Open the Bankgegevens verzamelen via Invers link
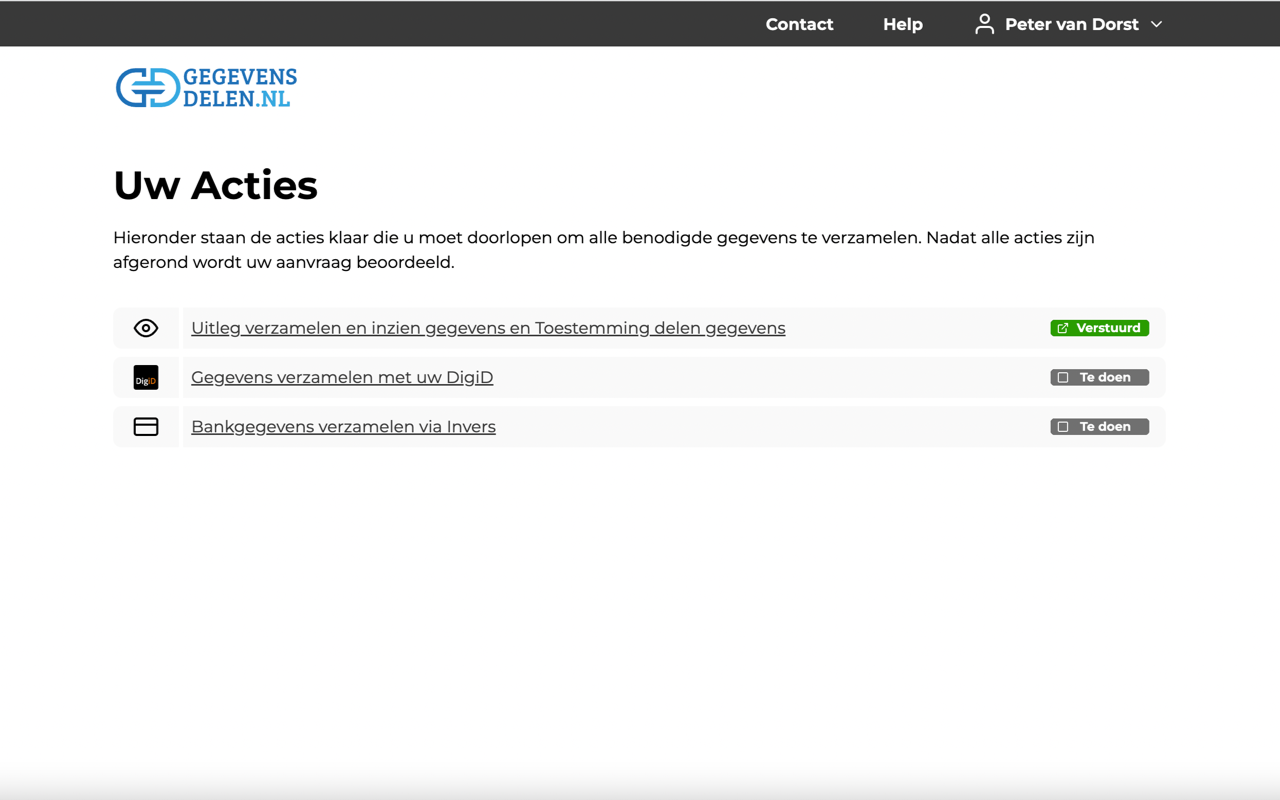Screen dimensions: 1280x800 pos(343,426)
